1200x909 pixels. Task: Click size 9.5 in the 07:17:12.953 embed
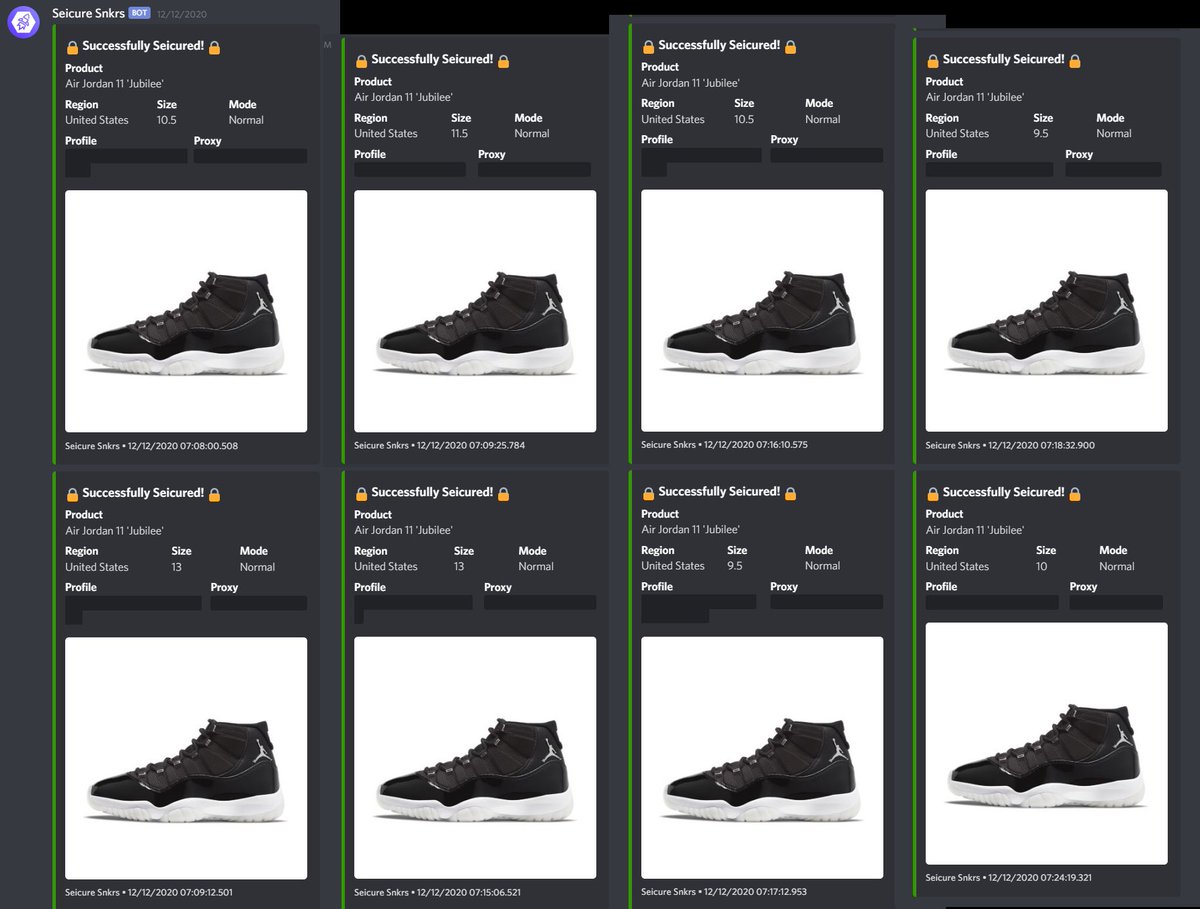click(x=735, y=565)
